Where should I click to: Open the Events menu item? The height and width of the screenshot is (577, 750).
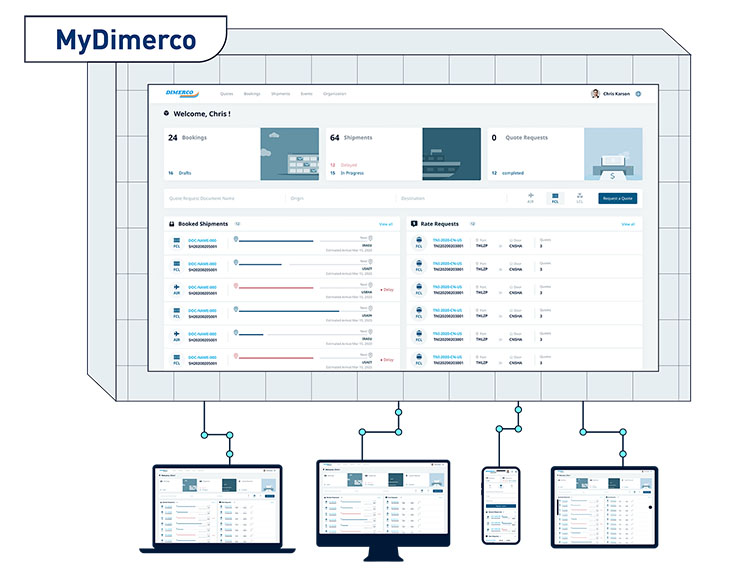[306, 94]
